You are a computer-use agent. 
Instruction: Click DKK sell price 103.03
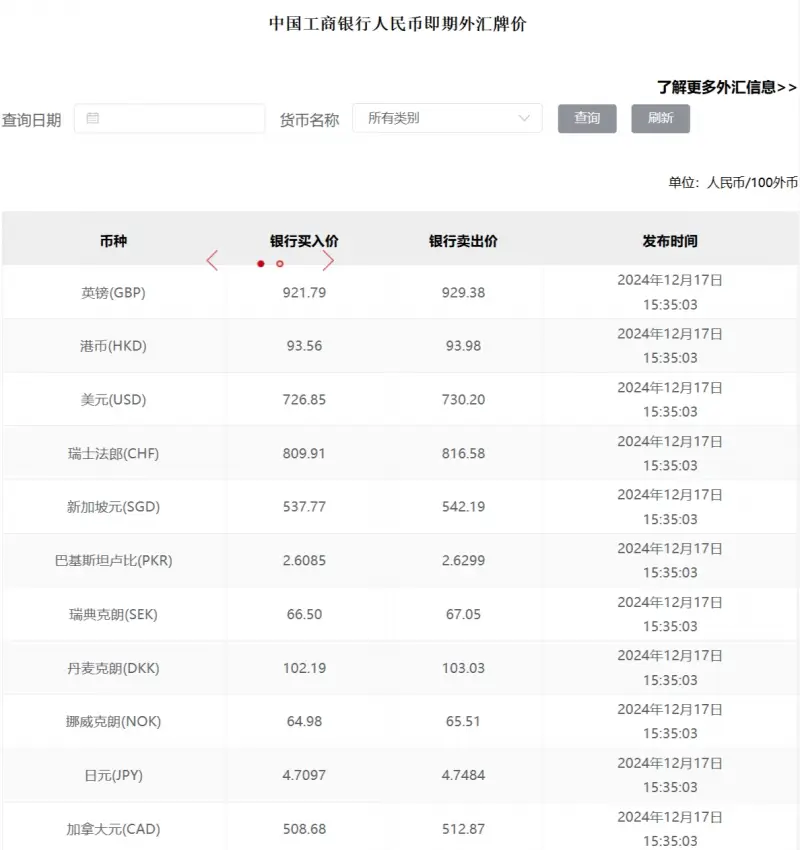click(463, 668)
